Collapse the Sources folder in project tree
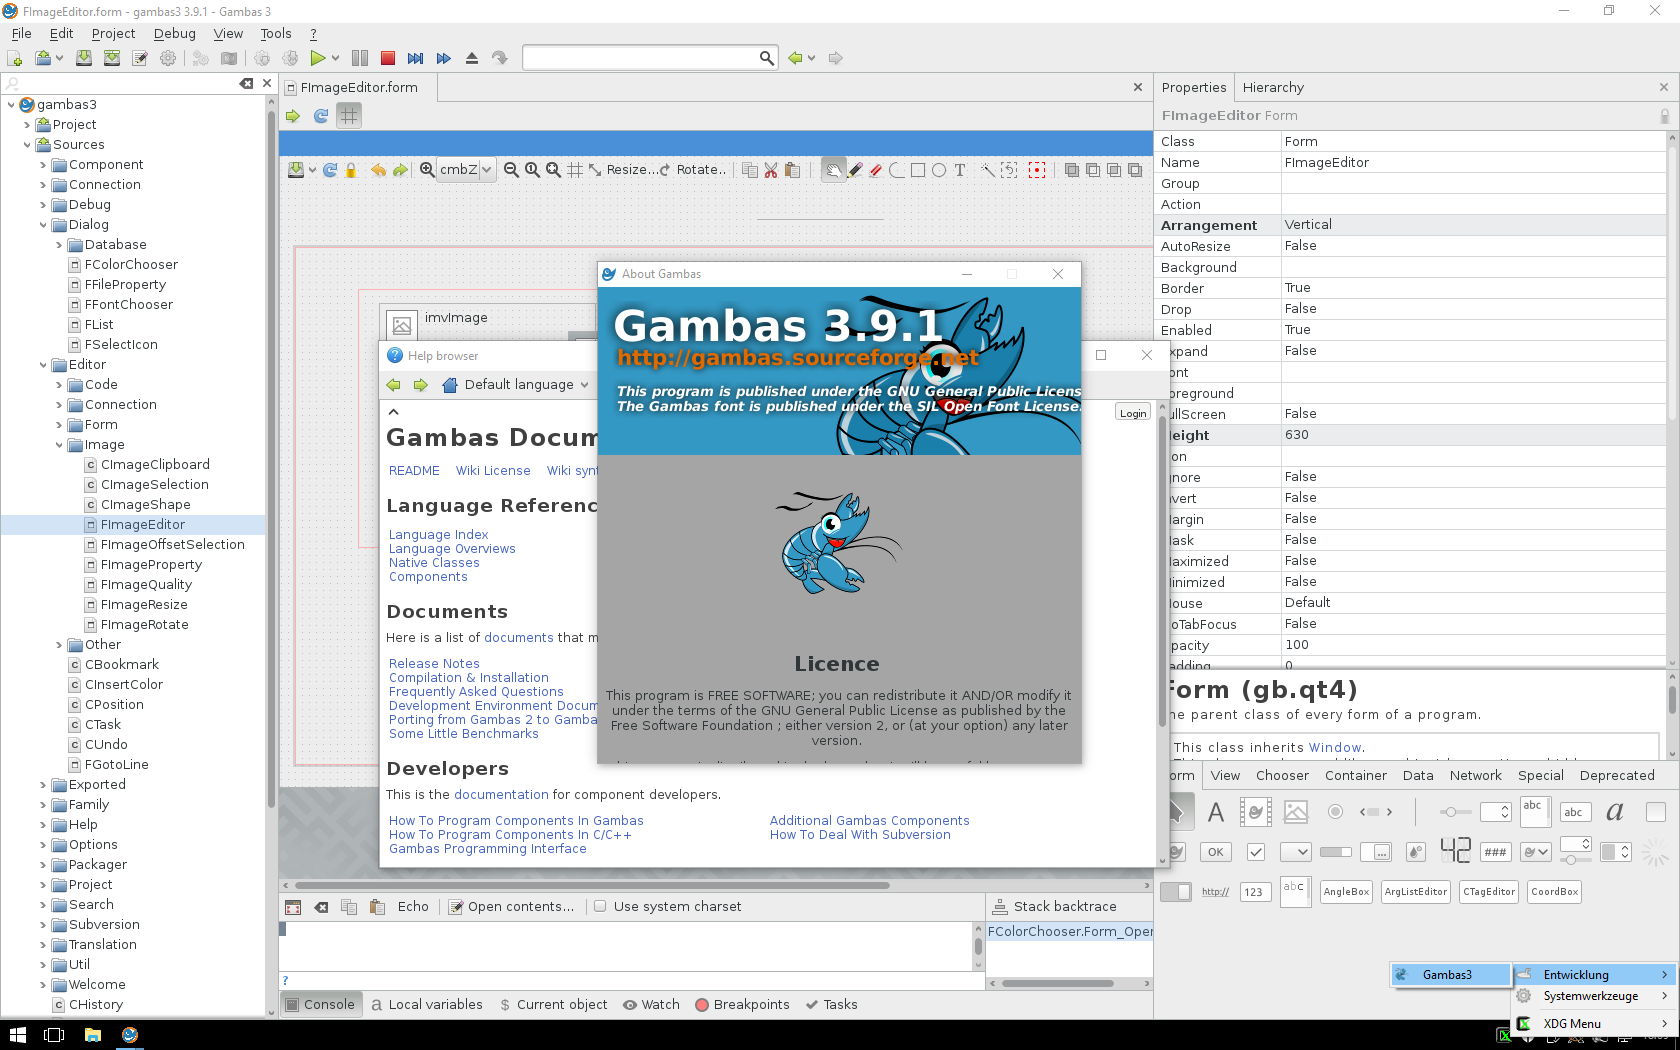1680x1050 pixels. 27,145
